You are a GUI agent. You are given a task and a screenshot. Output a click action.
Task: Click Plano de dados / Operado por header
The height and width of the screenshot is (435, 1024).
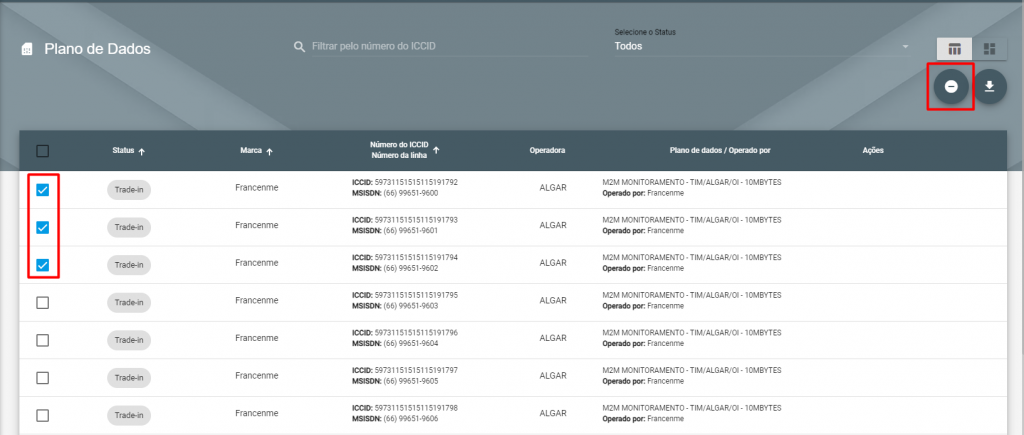pyautogui.click(x=720, y=151)
